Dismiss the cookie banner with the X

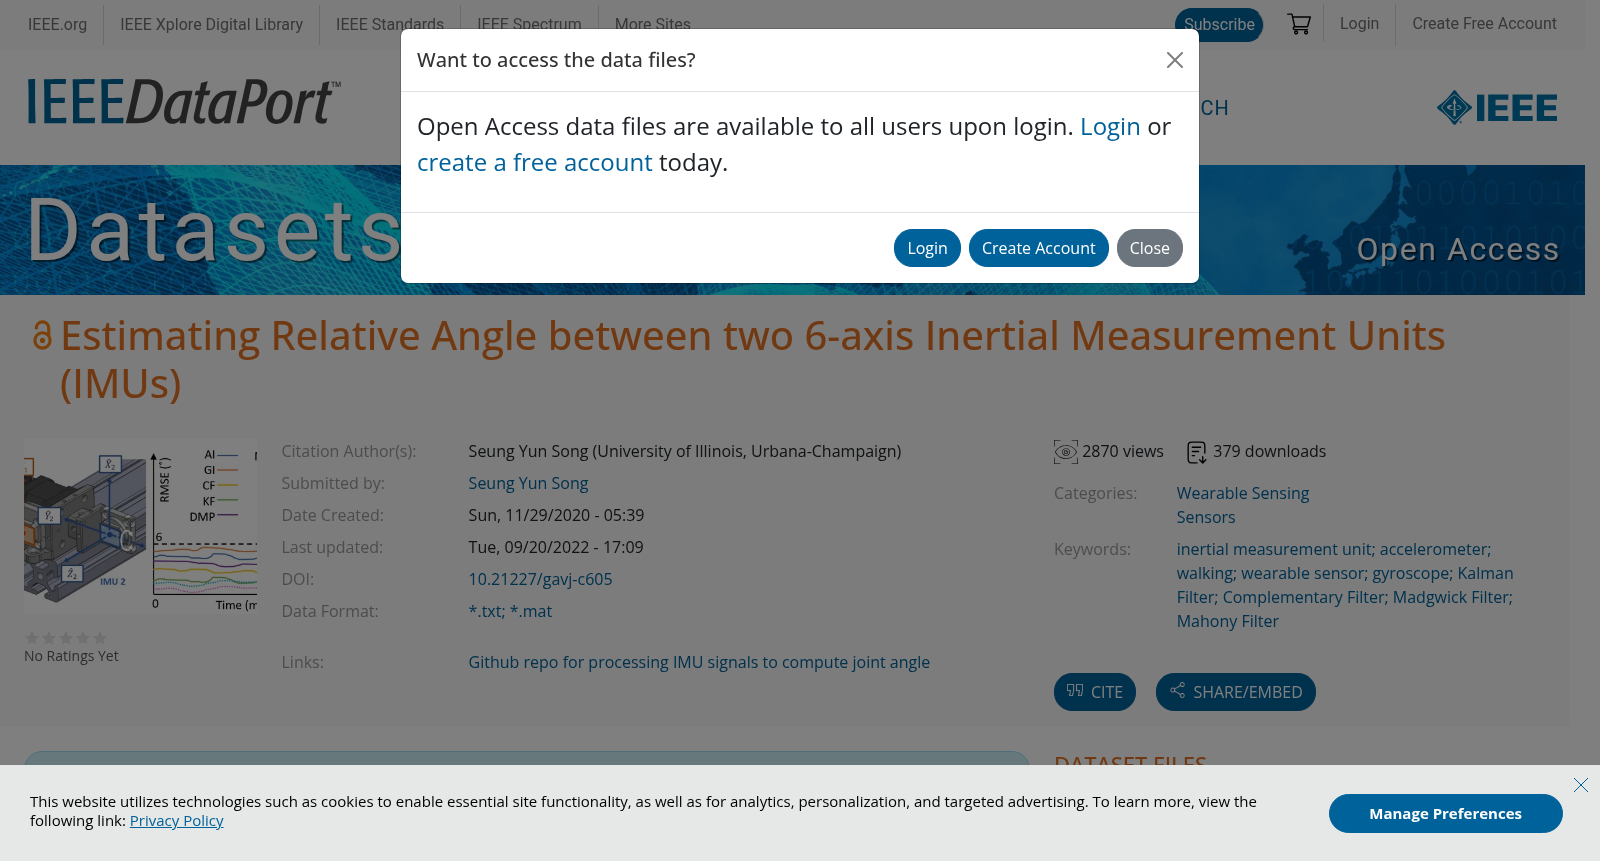click(1581, 785)
